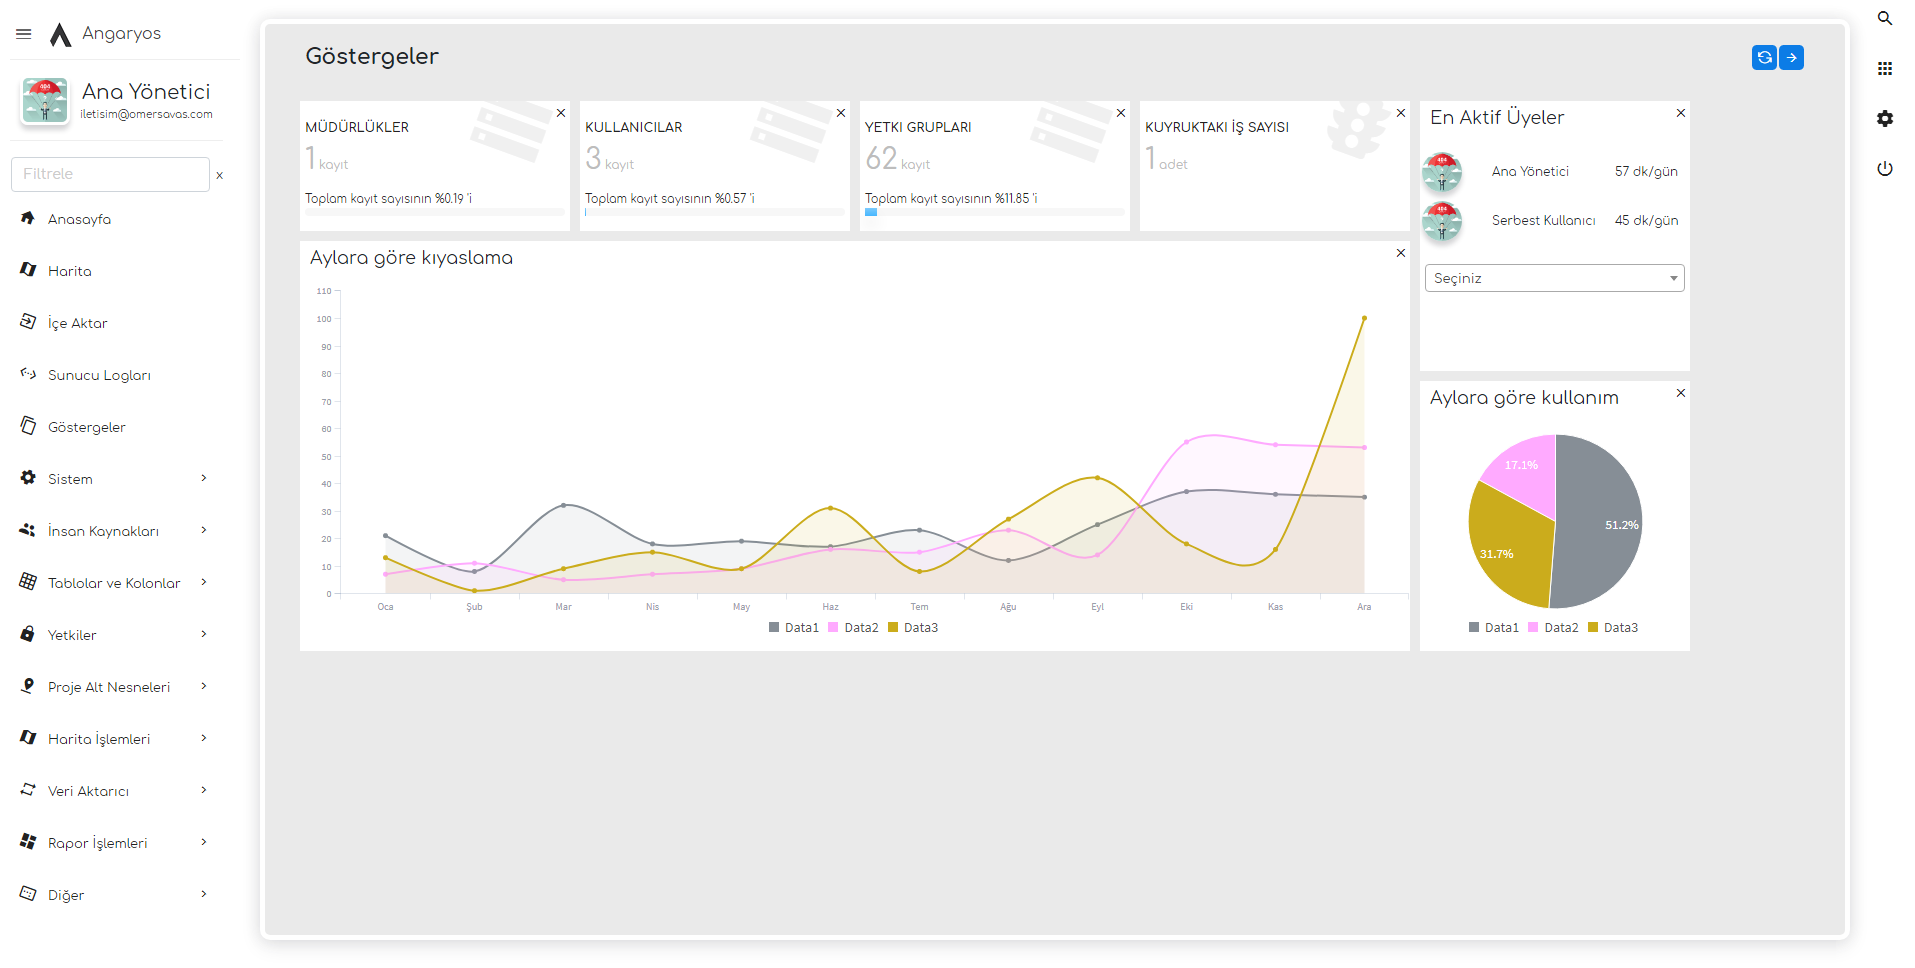Click the Filtrele input field
The image size is (1915, 968).
(110, 174)
